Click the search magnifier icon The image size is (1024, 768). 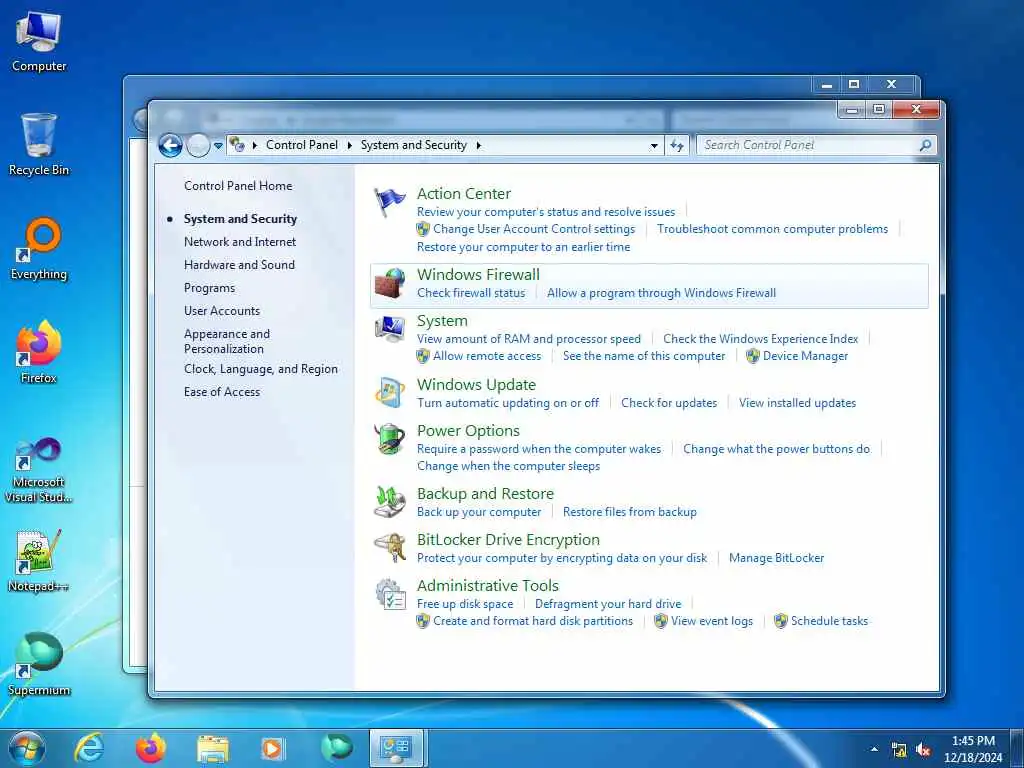coord(925,145)
